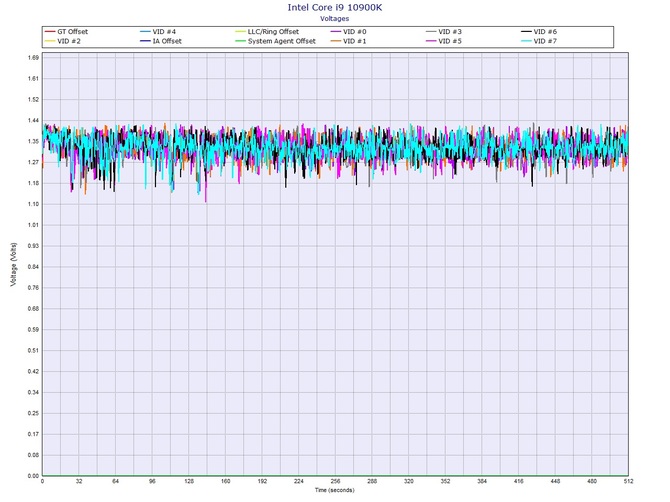The height and width of the screenshot is (502, 670).
Task: Click the 256 x-axis tick label
Action: coord(335,481)
